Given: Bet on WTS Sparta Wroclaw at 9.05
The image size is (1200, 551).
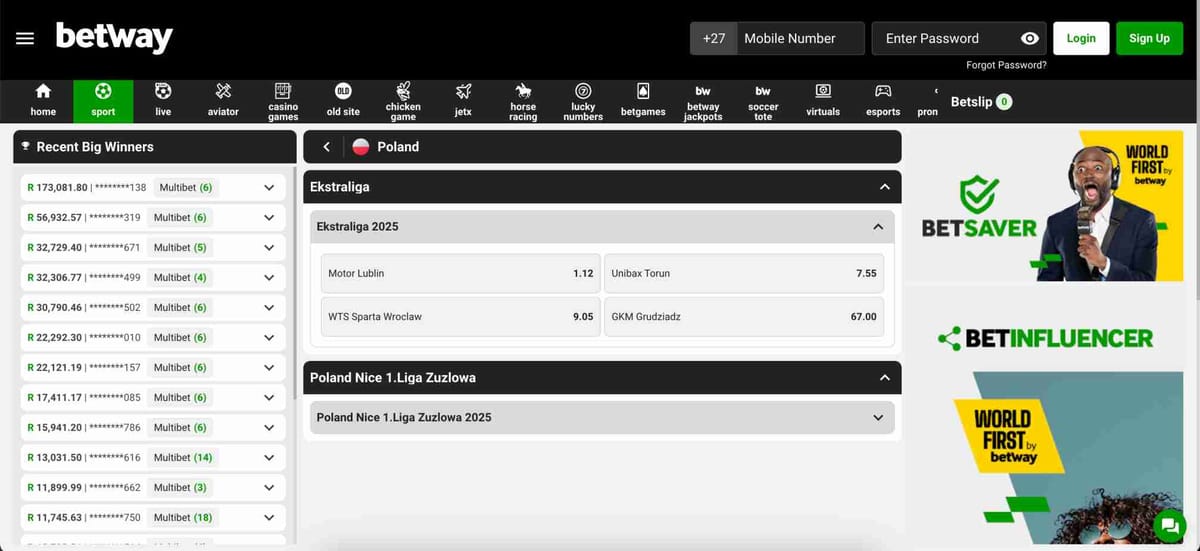Looking at the screenshot, I should (x=461, y=316).
